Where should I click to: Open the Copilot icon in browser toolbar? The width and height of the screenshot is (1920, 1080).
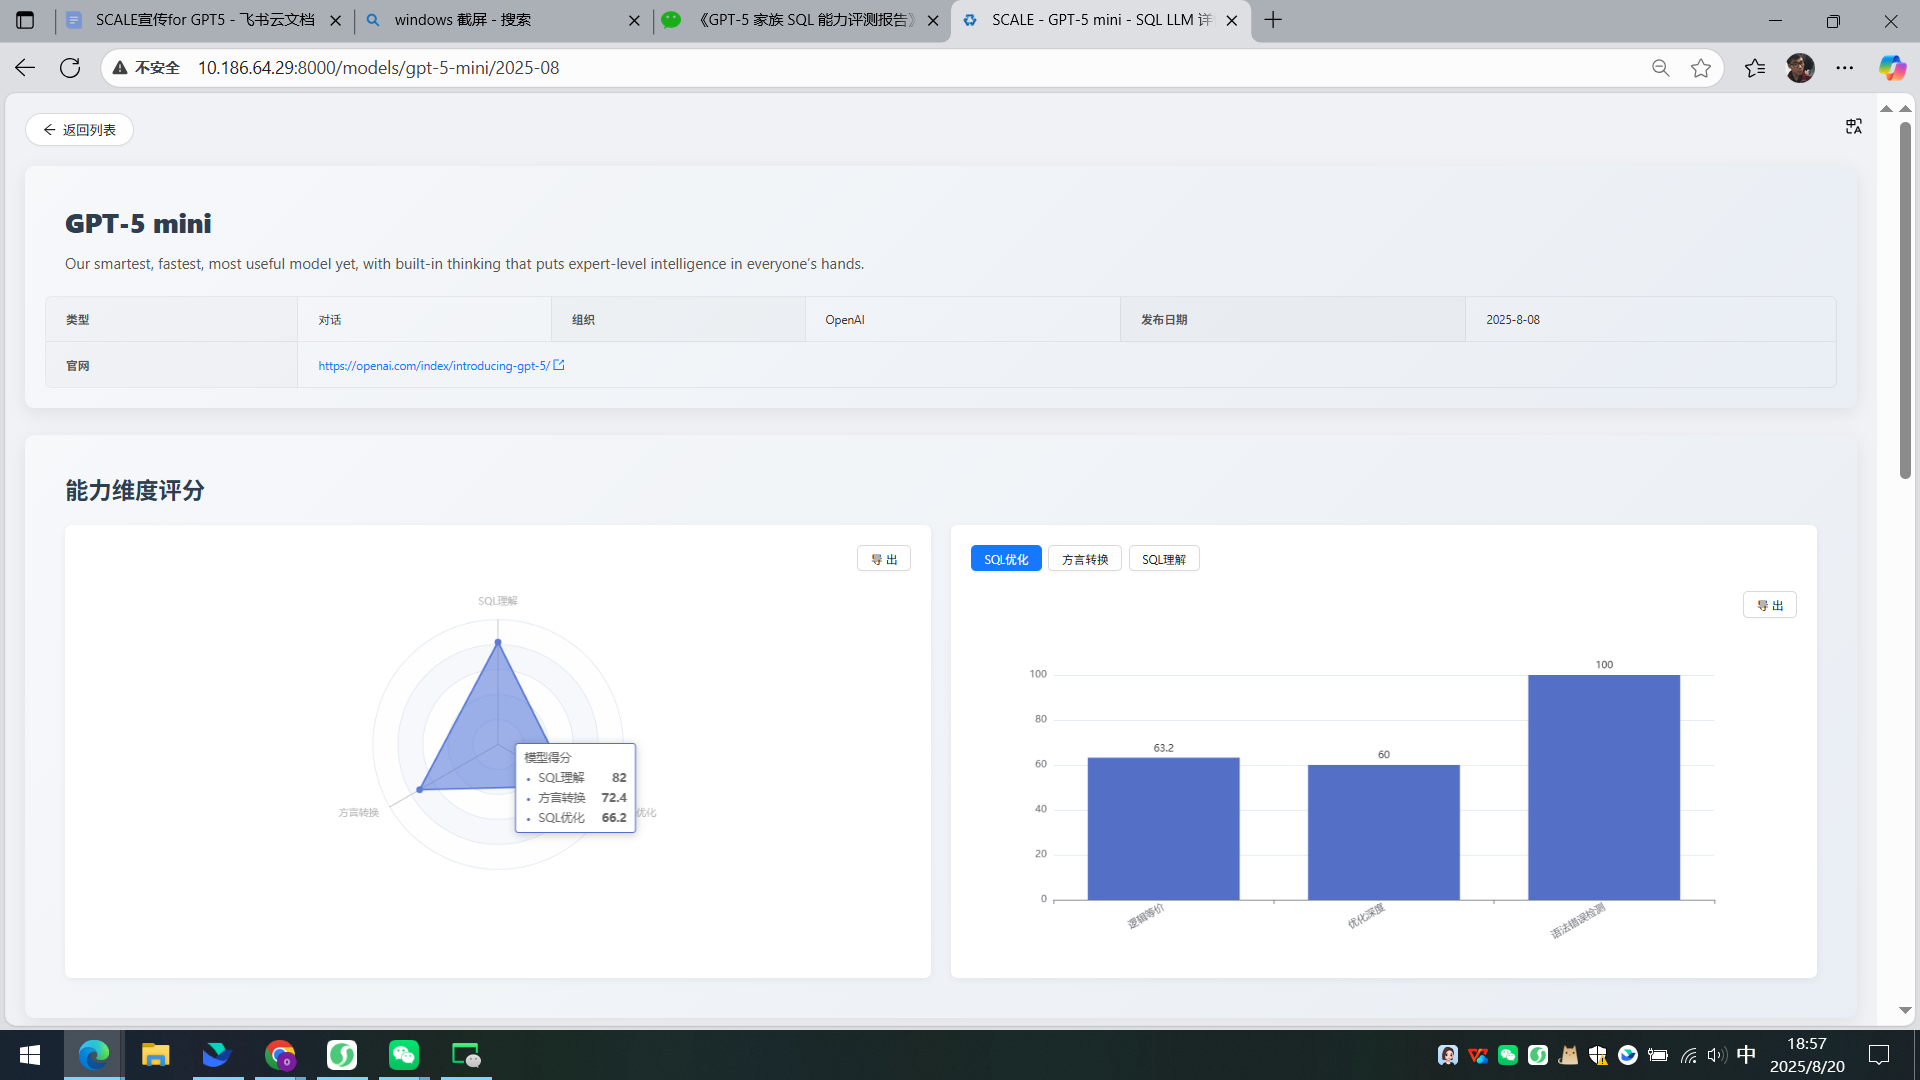[x=1891, y=68]
